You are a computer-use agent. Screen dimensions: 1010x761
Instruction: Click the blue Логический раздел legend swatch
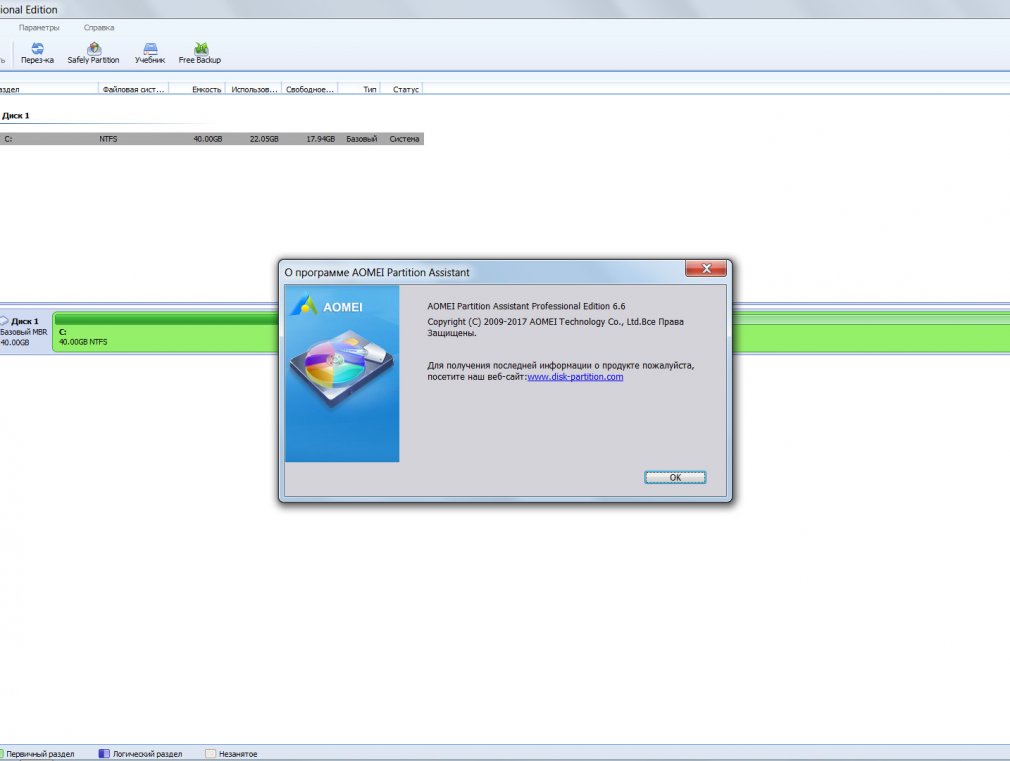click(104, 754)
